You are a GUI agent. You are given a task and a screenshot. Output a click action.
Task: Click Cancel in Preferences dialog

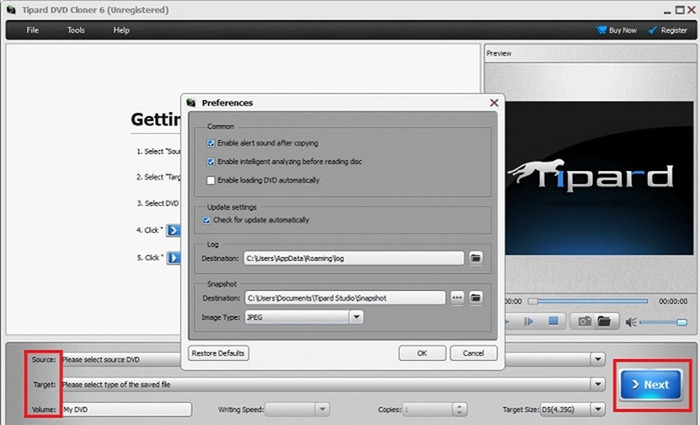tap(473, 353)
